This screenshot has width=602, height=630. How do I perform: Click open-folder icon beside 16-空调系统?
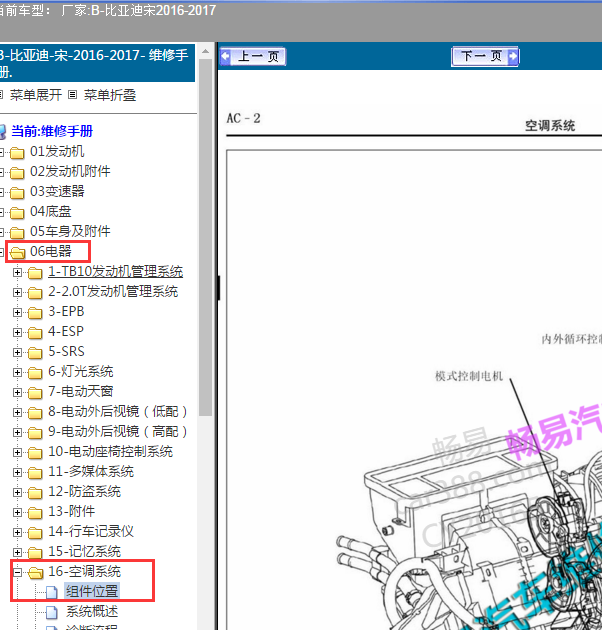pyautogui.click(x=35, y=573)
